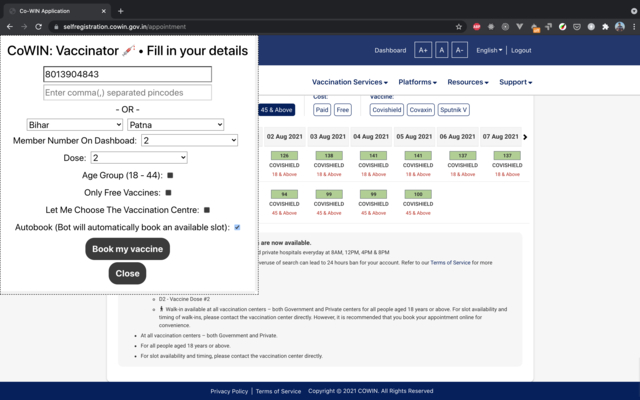This screenshot has width=640, height=400.
Task: Increase font size with A+
Action: (423, 50)
